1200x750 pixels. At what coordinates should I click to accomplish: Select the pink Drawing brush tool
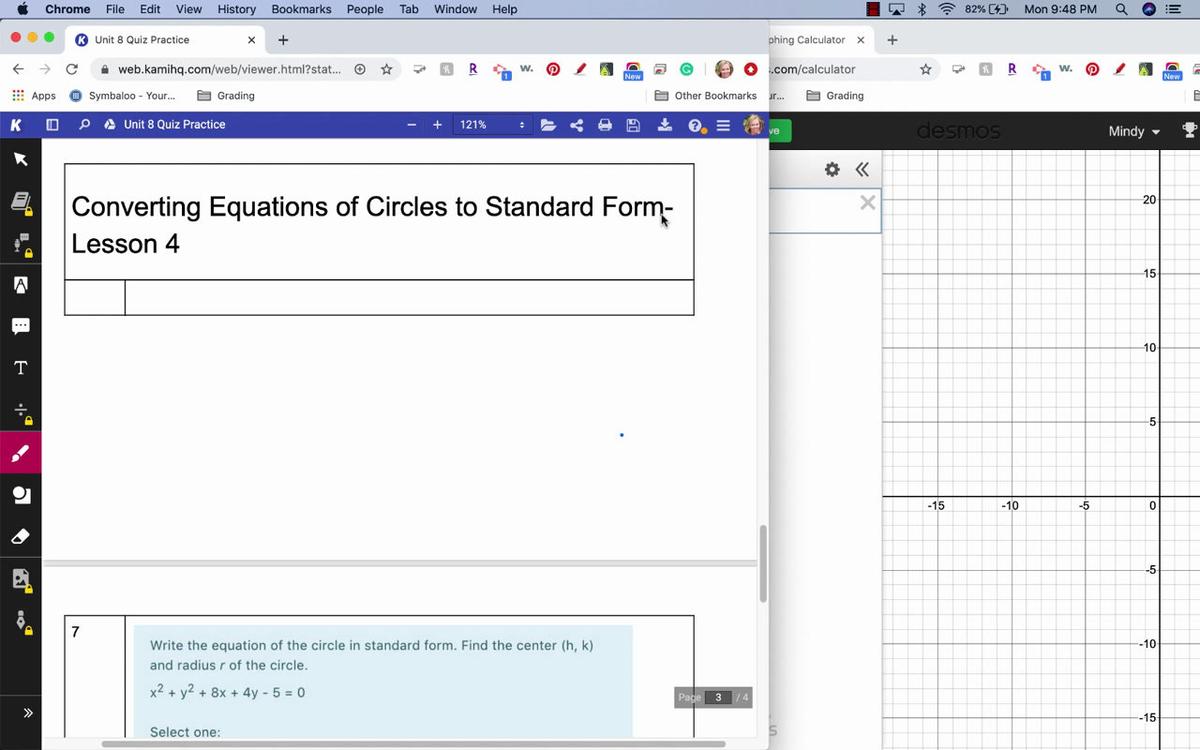(20, 454)
